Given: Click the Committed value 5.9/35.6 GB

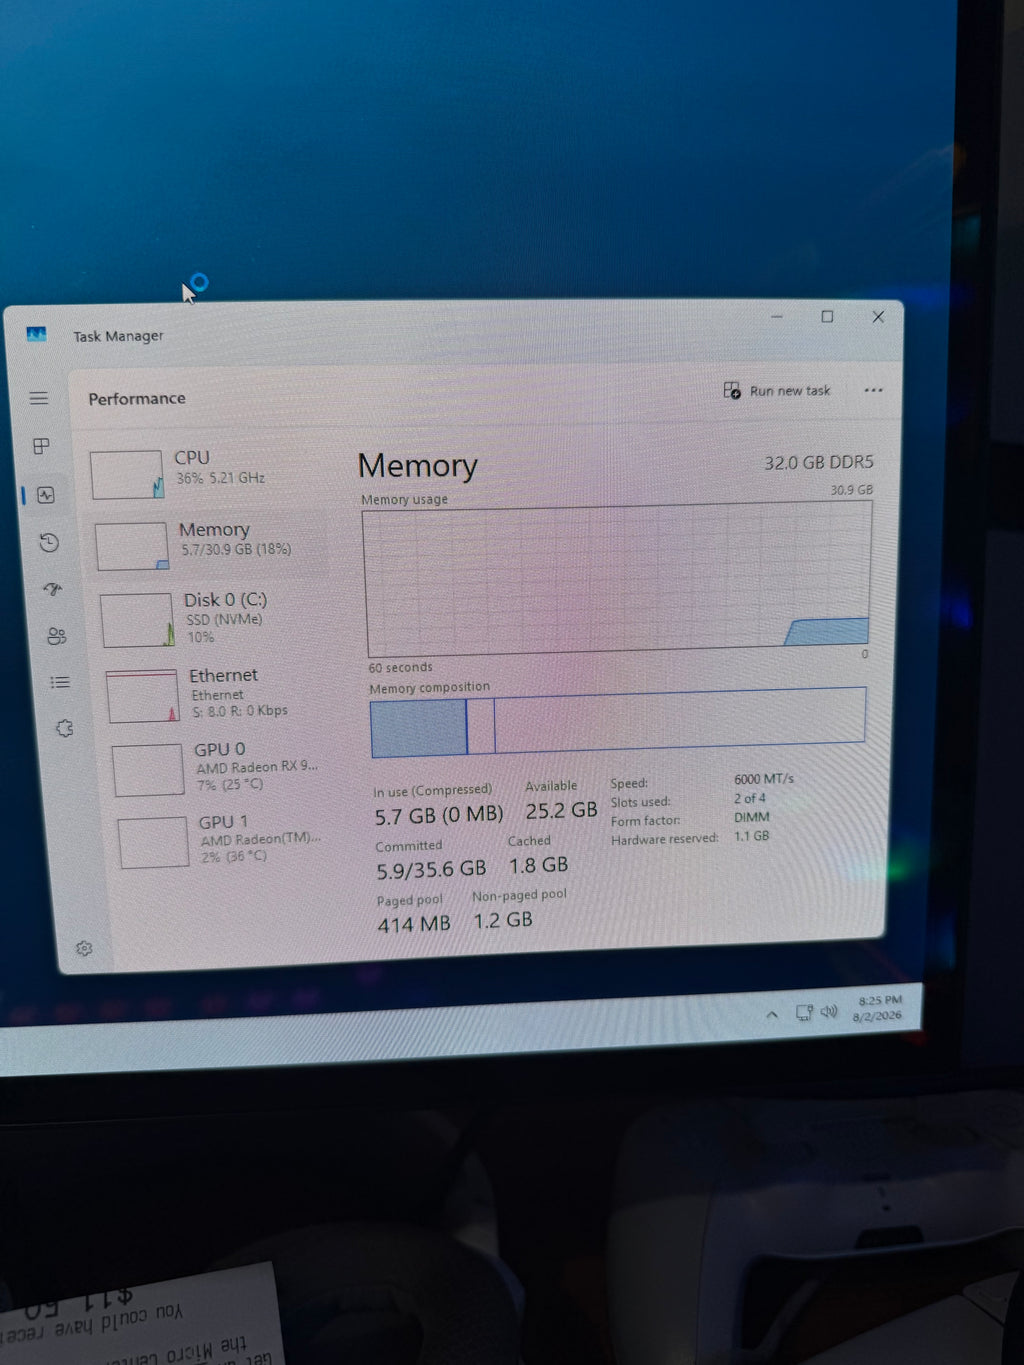Looking at the screenshot, I should click(431, 870).
